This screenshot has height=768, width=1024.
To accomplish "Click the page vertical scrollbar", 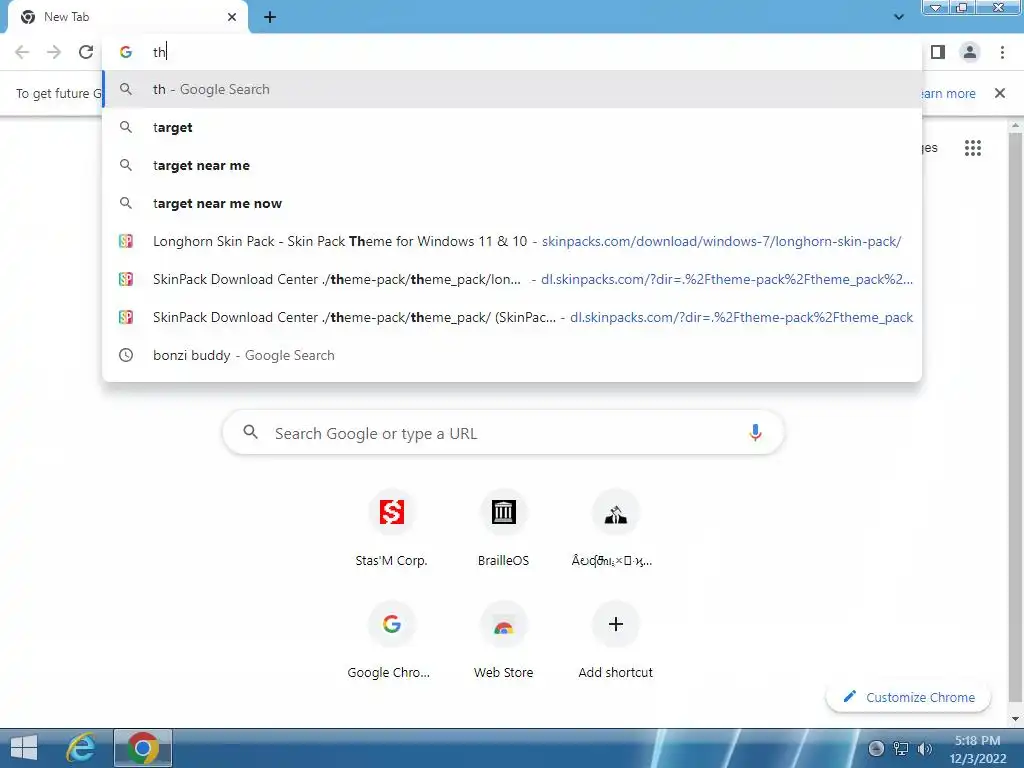I will point(1015,418).
